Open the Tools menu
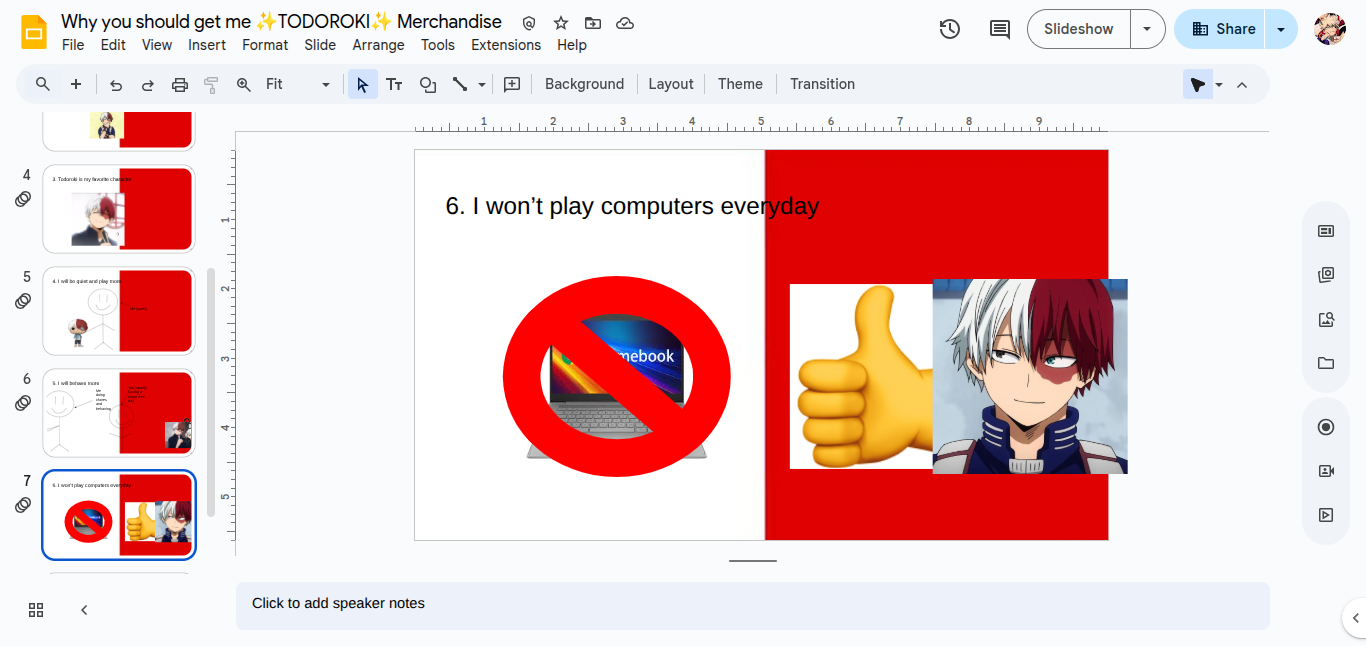1366x646 pixels. coord(438,45)
